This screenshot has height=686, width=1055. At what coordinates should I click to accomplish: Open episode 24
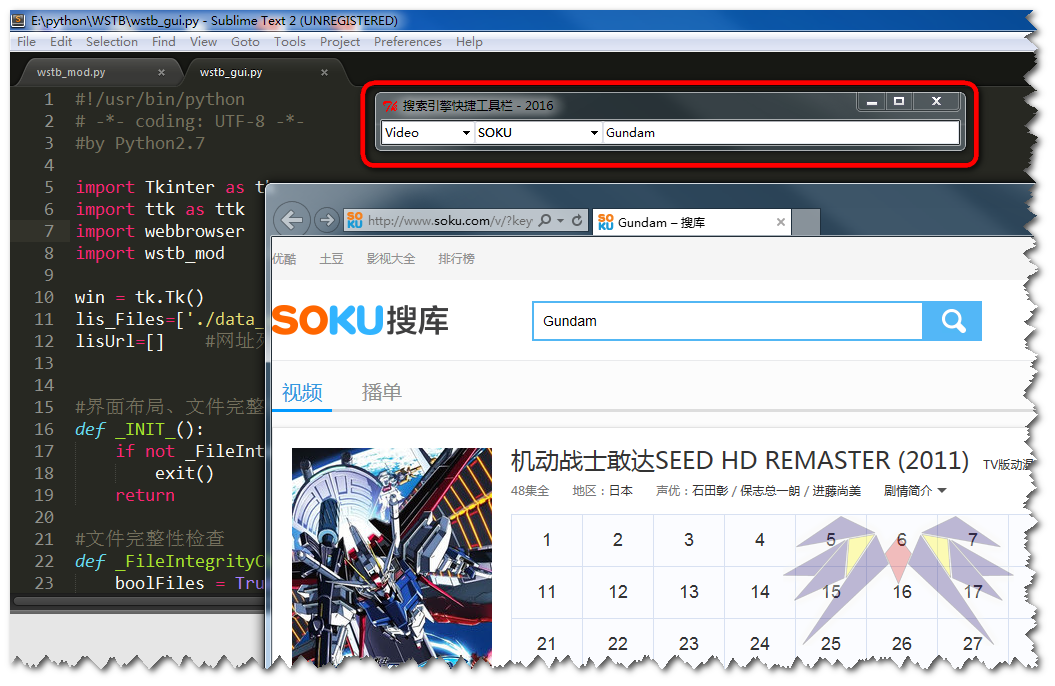(x=760, y=644)
